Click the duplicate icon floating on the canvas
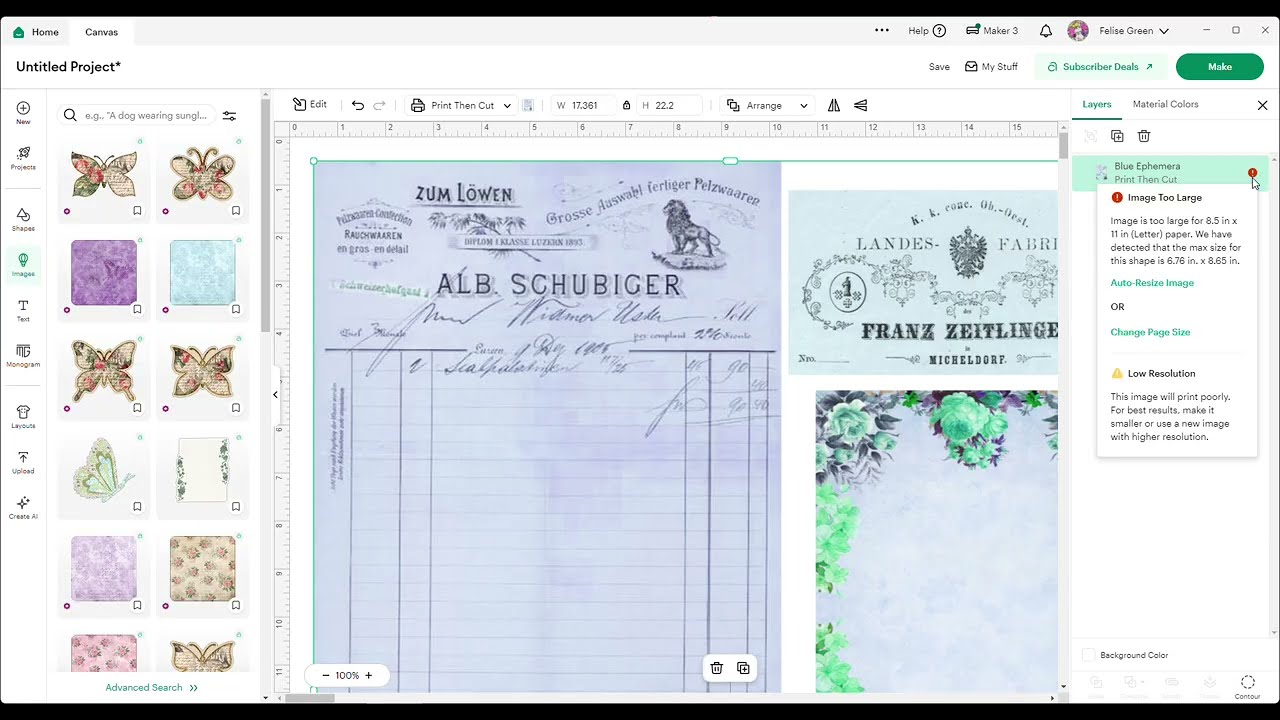Screen dimensions: 1280x720 pyautogui.click(x=743, y=668)
